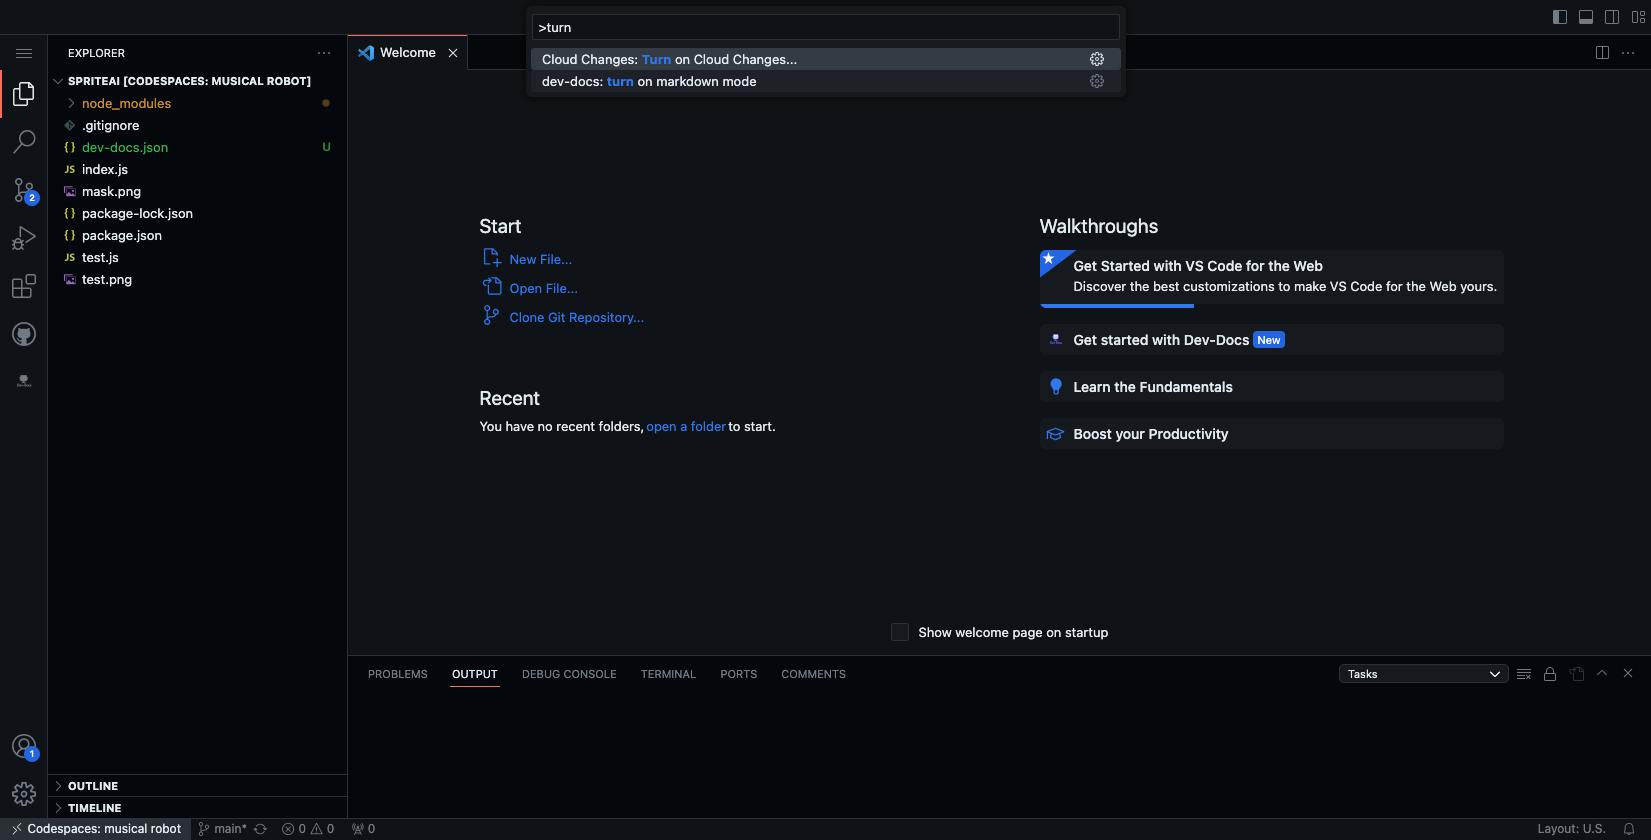Switch to the Terminal tab
The image size is (1651, 840).
(x=668, y=674)
